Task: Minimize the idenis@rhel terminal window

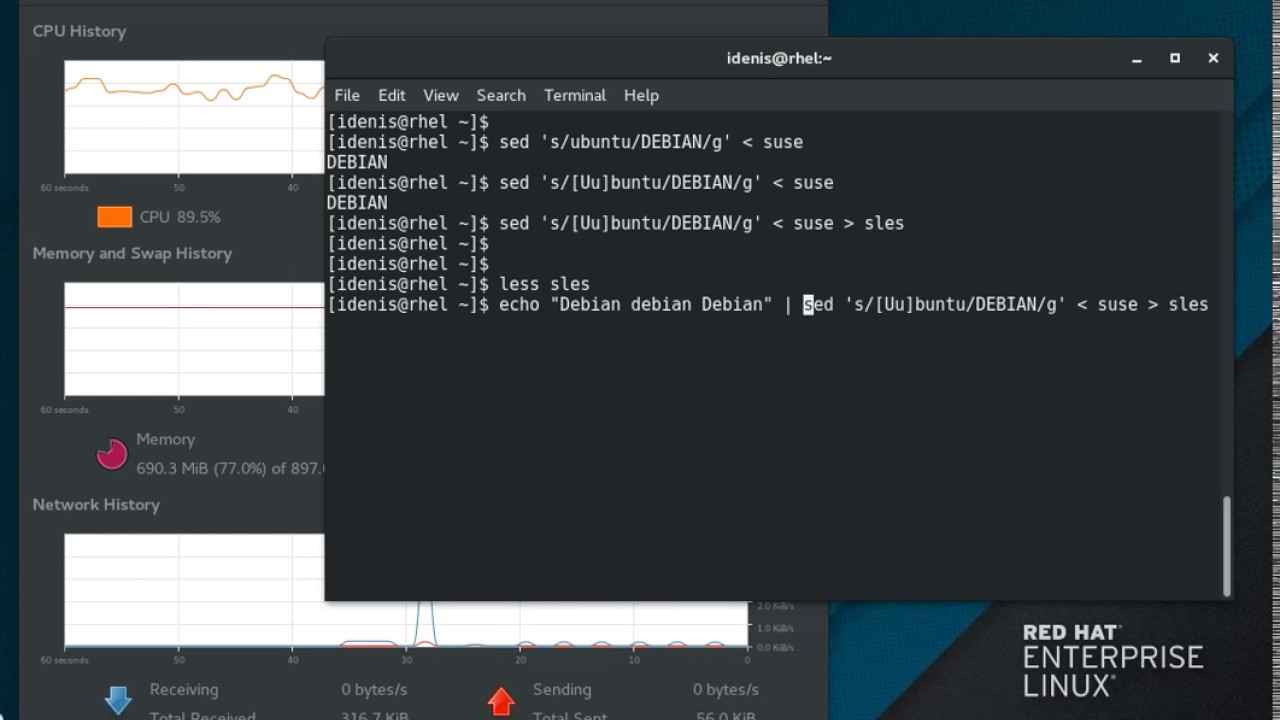Action: 1137,59
